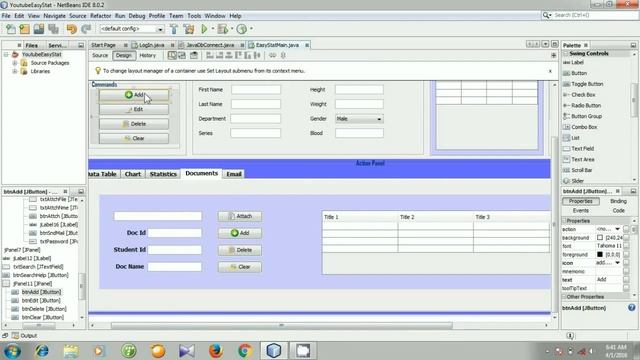
Task: Click the Edit button in Commands panel
Action: tap(133, 109)
